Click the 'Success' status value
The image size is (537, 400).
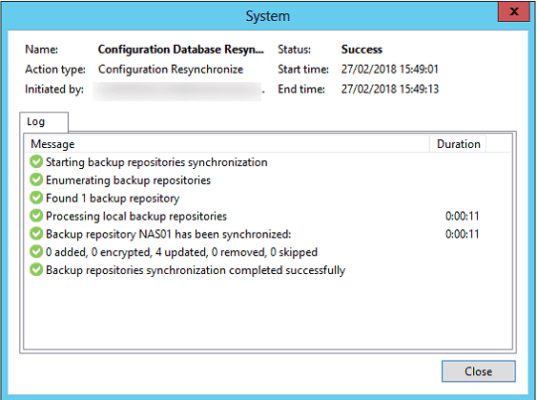point(362,50)
